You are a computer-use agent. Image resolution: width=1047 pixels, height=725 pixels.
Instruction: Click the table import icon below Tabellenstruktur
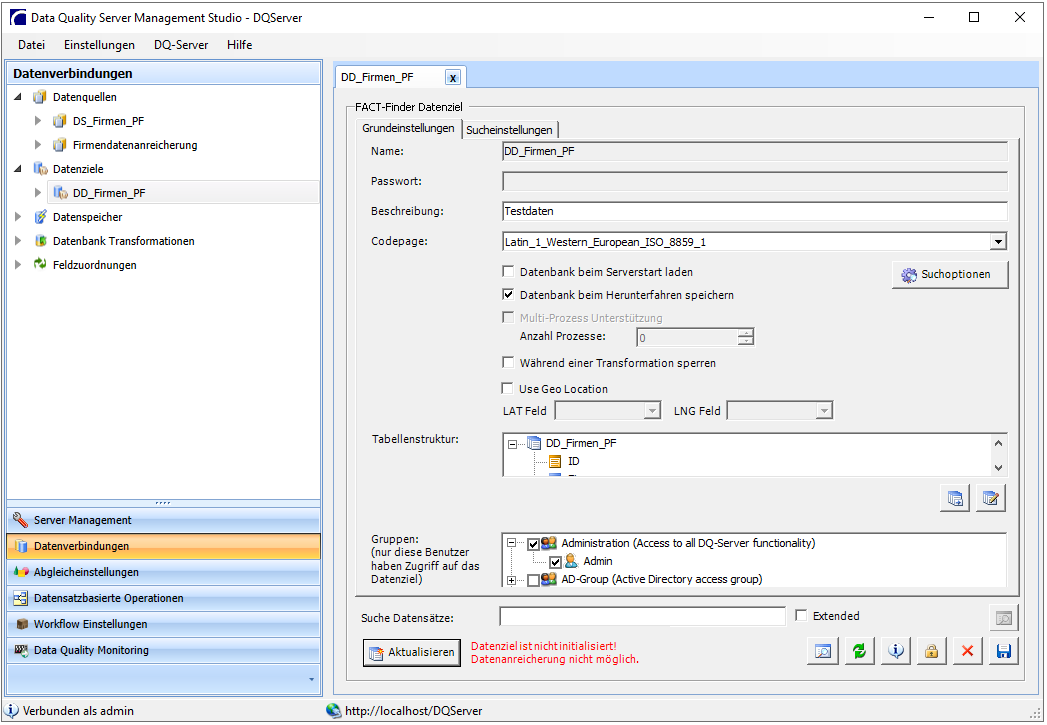(x=955, y=499)
